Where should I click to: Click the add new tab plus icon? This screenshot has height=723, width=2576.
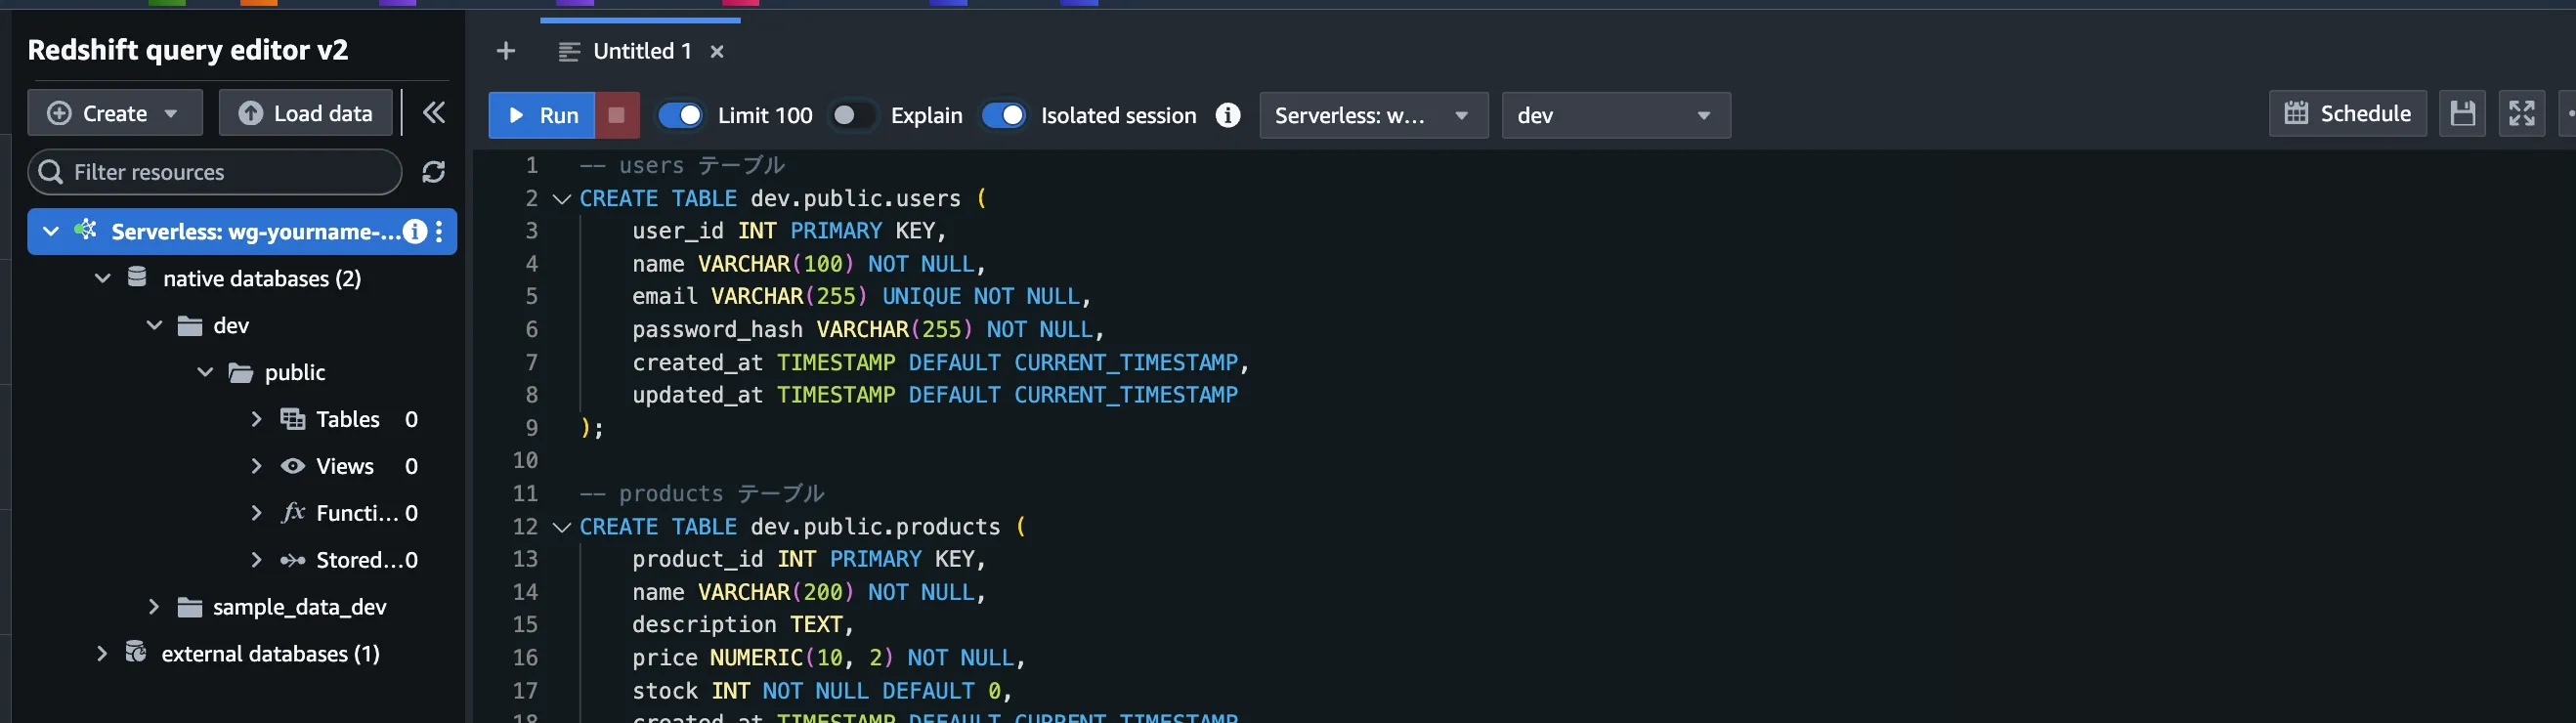point(506,51)
